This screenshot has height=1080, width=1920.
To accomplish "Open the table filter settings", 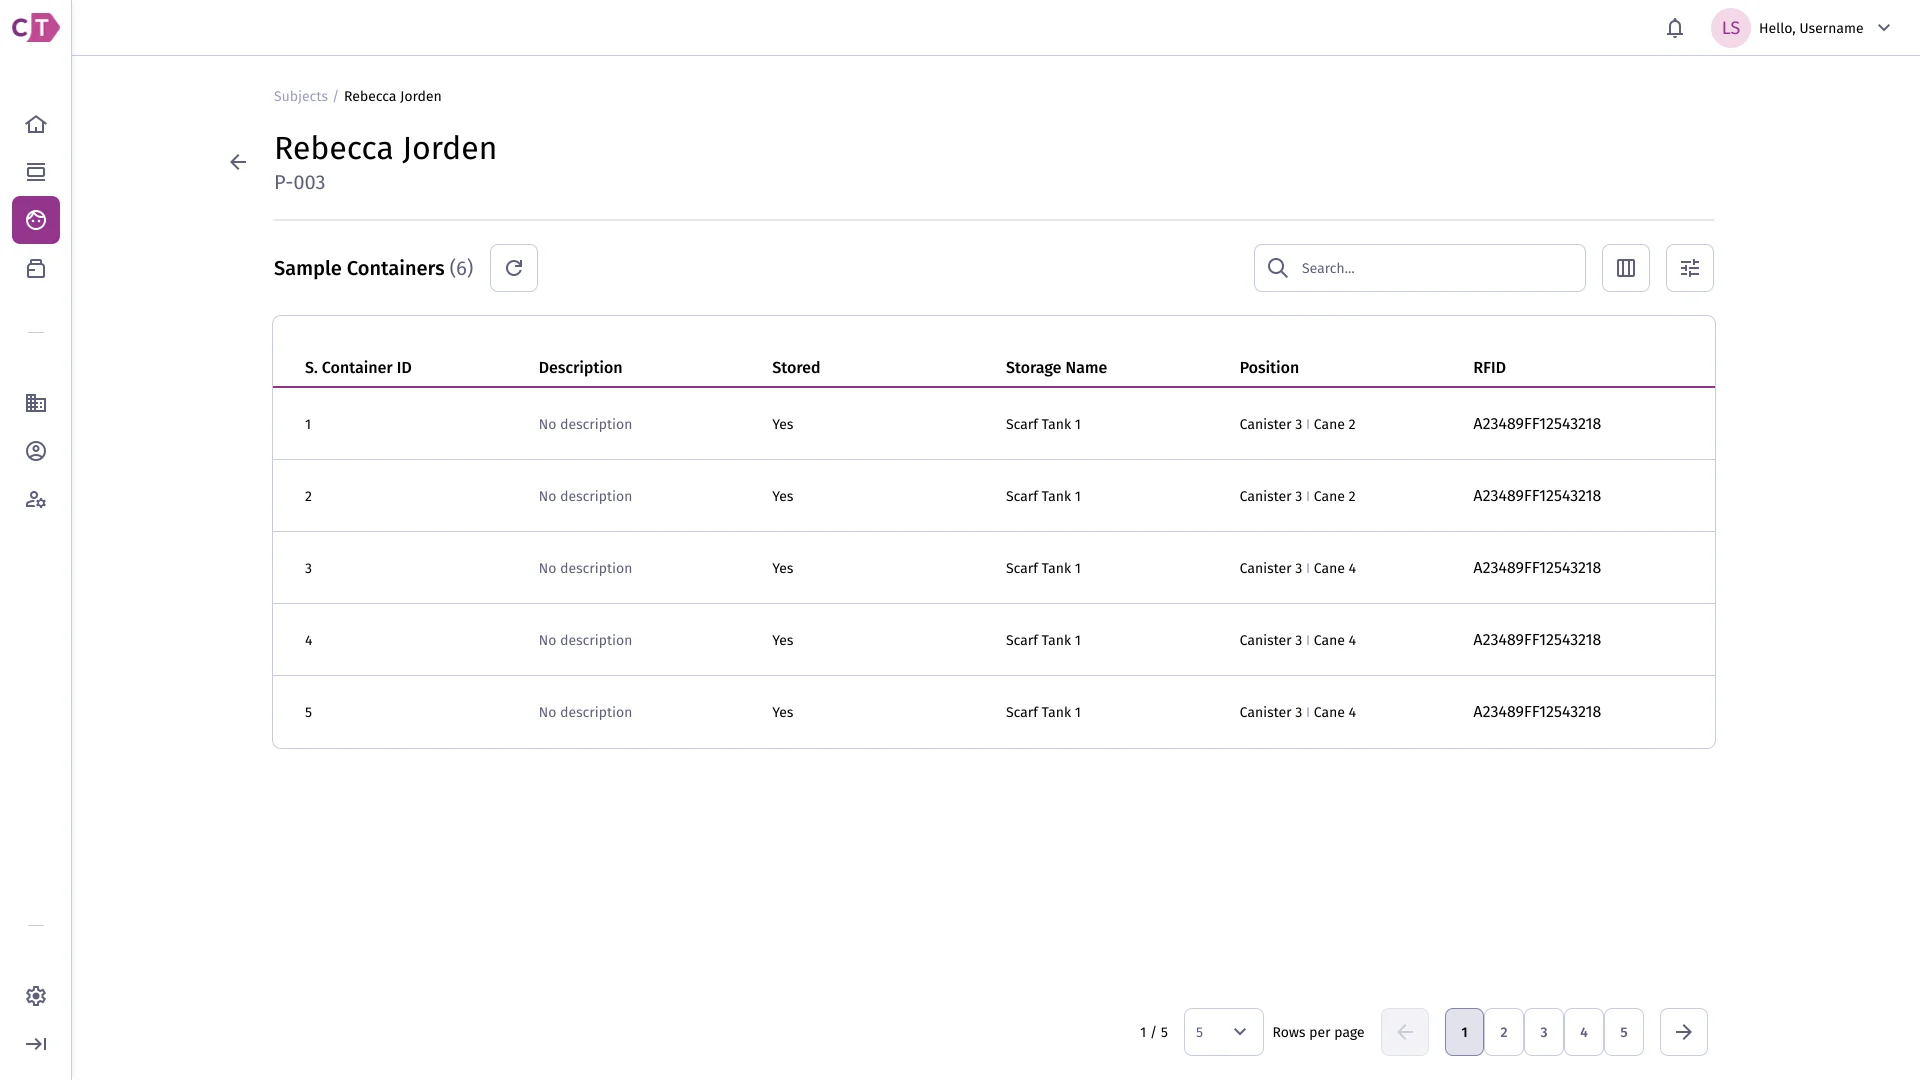I will tap(1690, 268).
